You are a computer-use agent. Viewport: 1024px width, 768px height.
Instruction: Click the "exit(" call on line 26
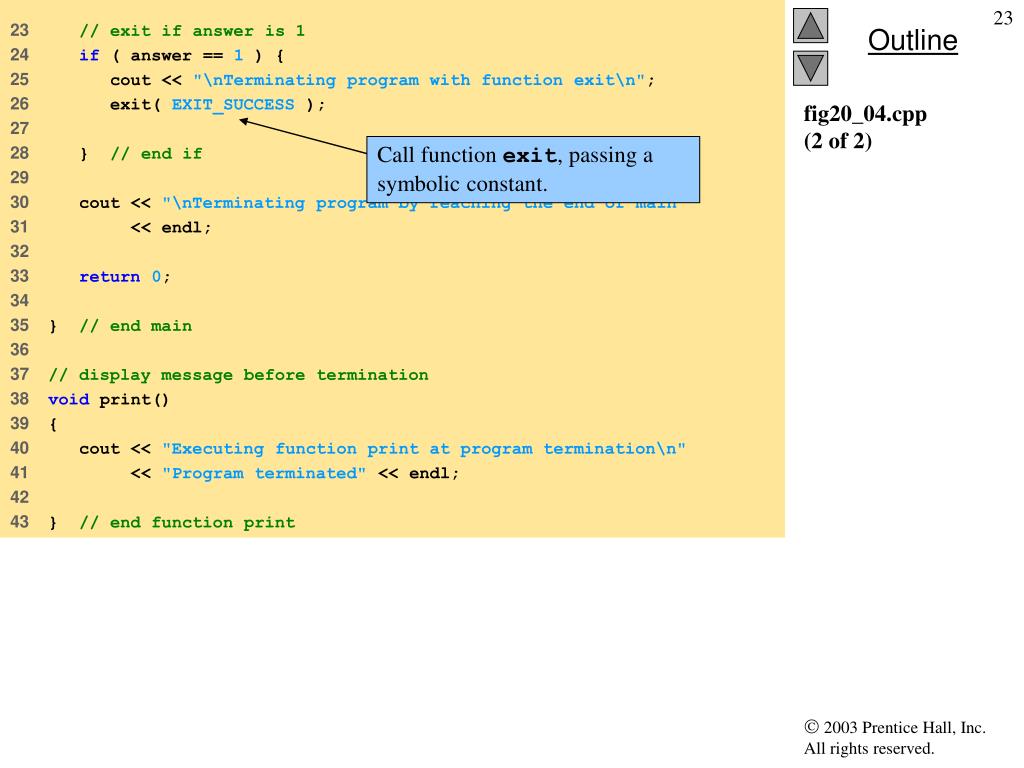click(135, 105)
